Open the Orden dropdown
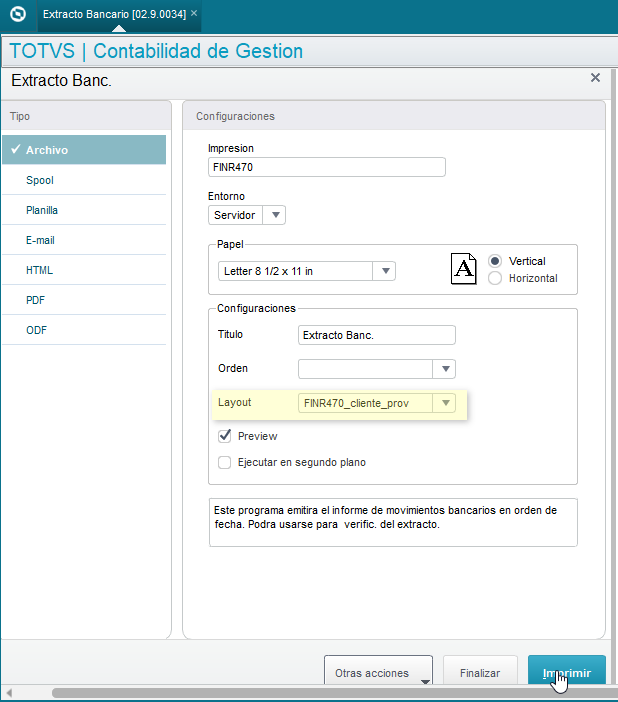 (445, 368)
